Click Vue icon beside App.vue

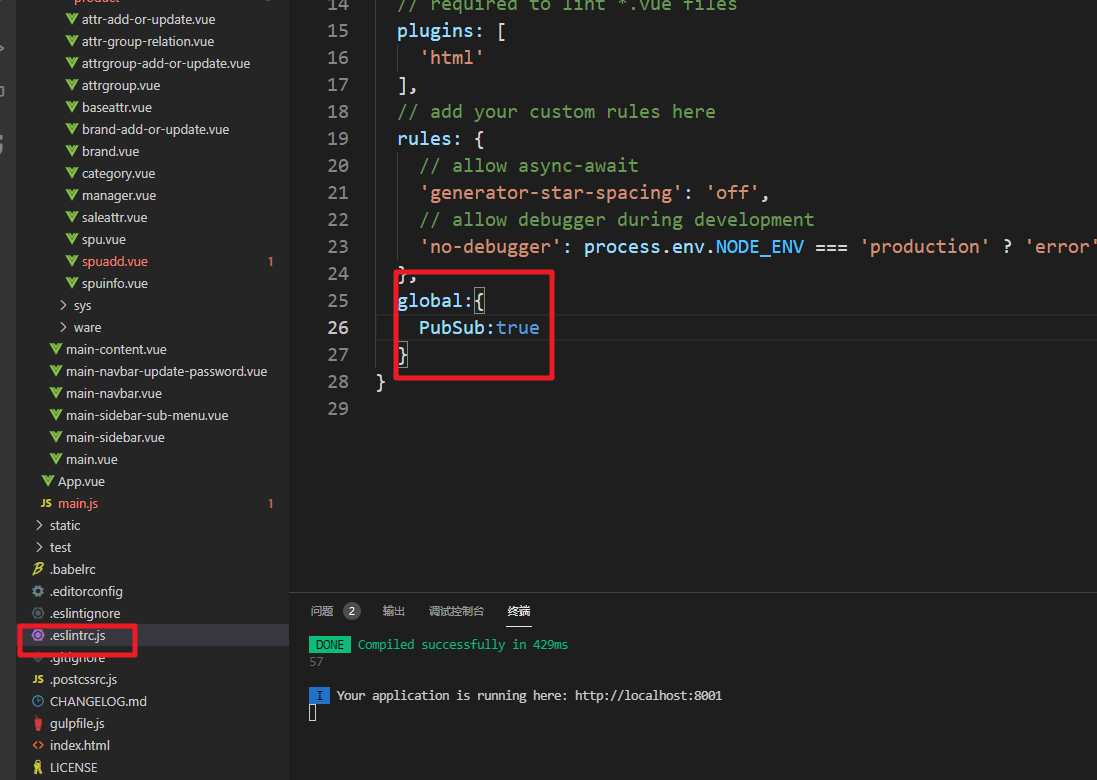pos(48,481)
